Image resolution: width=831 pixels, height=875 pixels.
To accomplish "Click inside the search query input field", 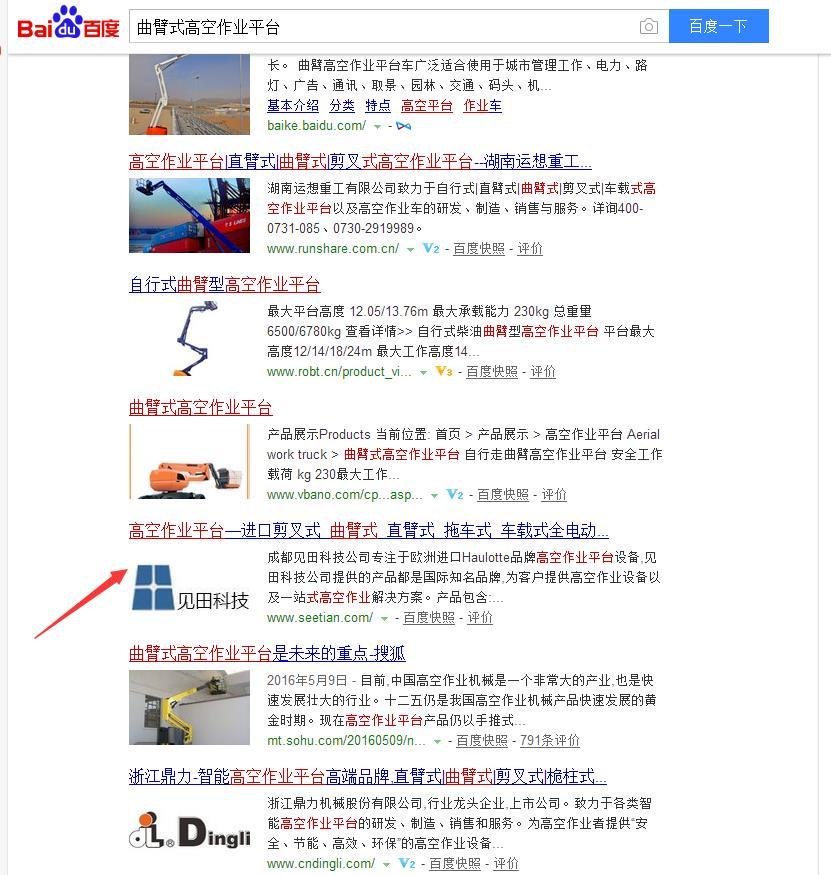I will click(383, 26).
